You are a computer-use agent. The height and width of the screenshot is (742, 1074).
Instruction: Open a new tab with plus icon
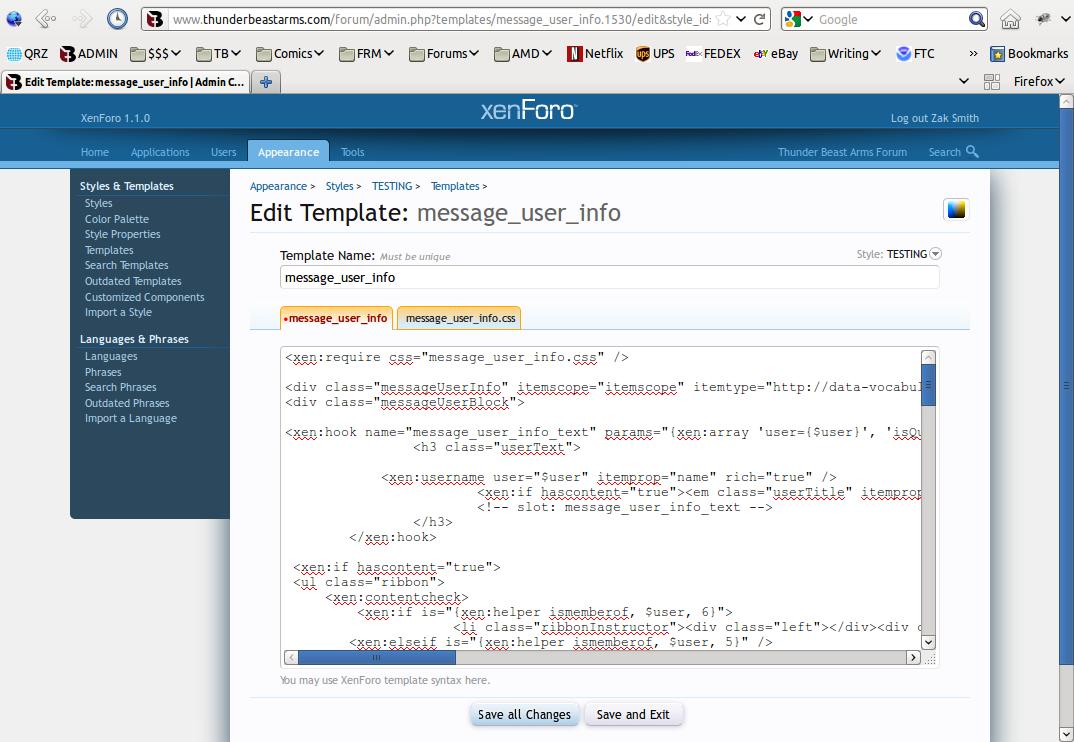(265, 82)
